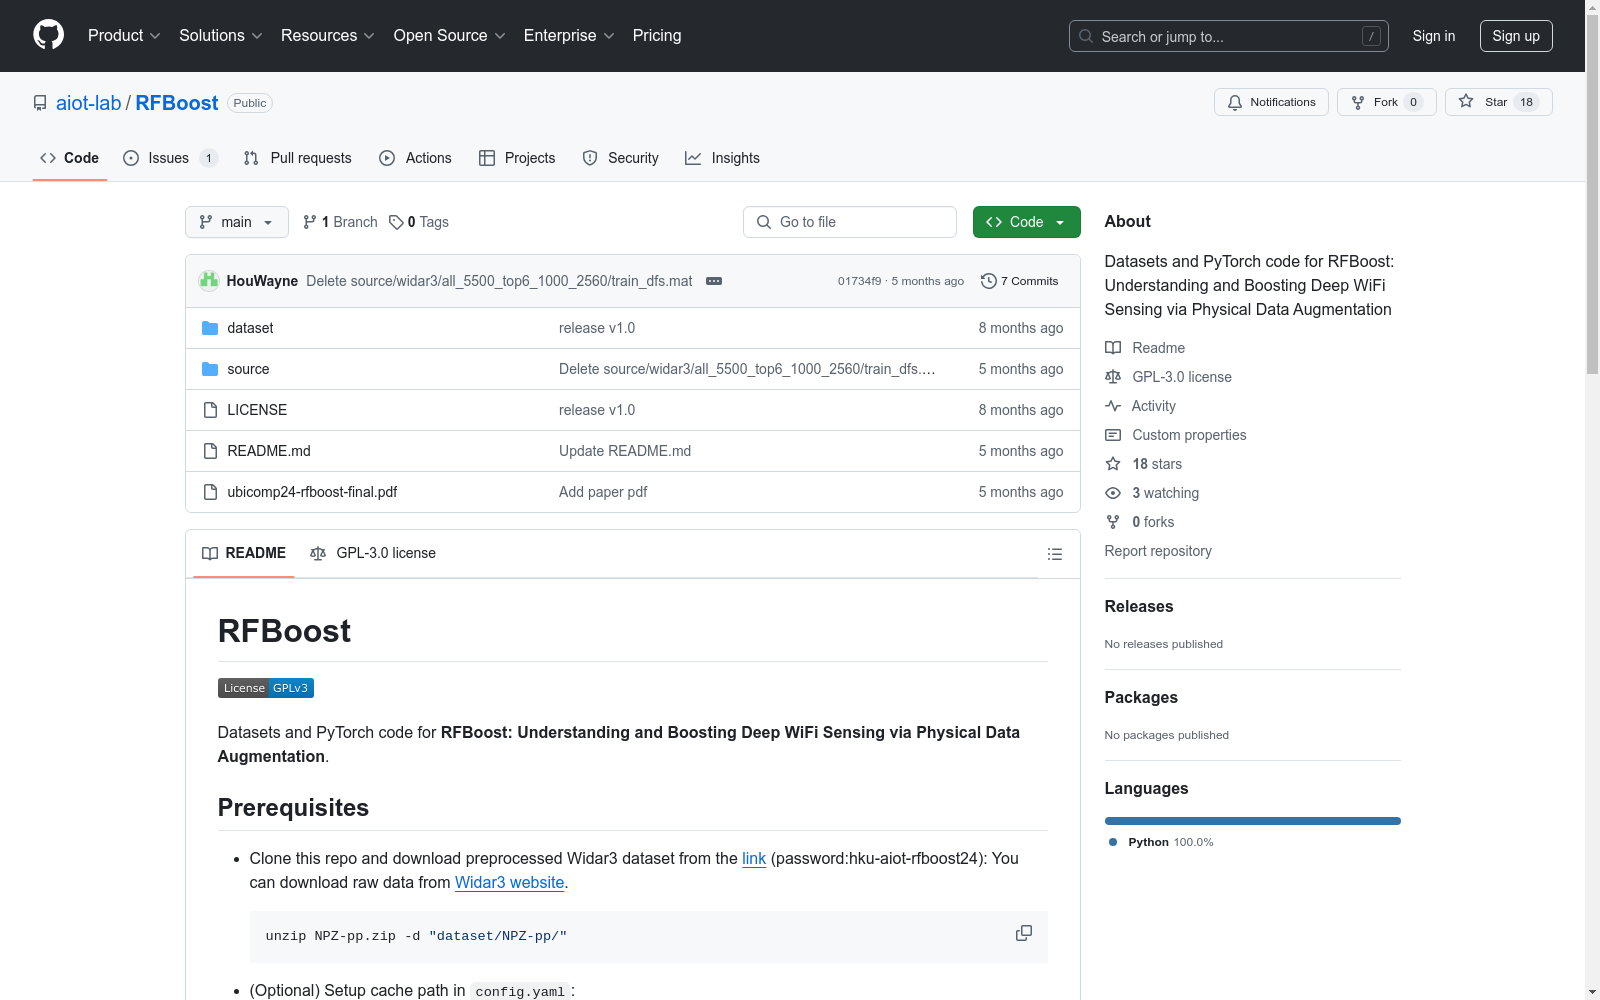Click the README.md file icon
The width and height of the screenshot is (1600, 1000).
coord(210,451)
